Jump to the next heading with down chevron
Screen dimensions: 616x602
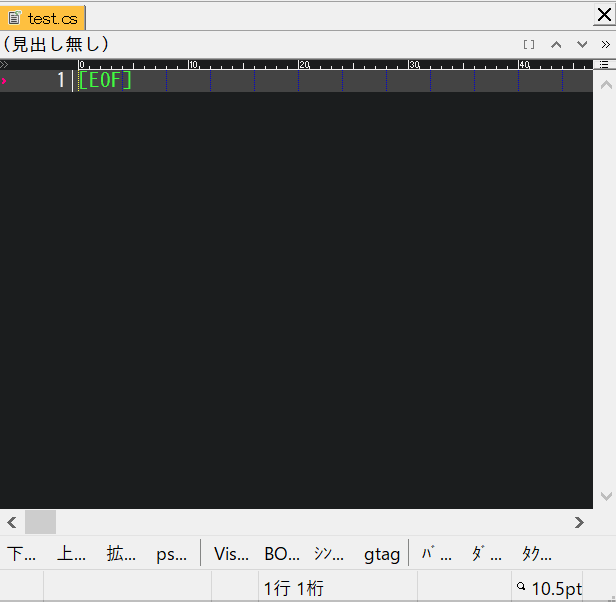(582, 44)
